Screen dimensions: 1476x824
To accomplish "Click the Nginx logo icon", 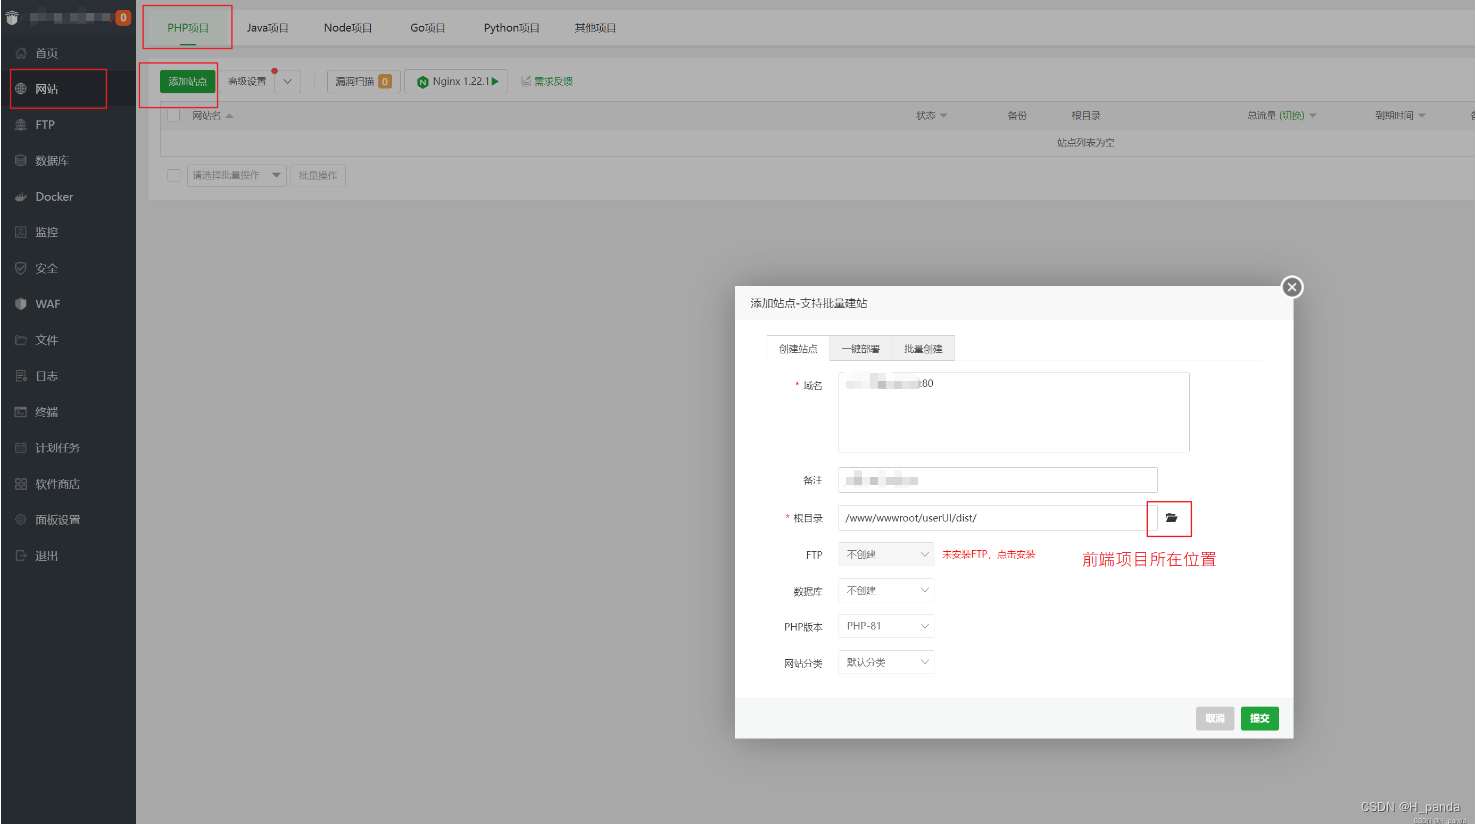I will (x=423, y=82).
